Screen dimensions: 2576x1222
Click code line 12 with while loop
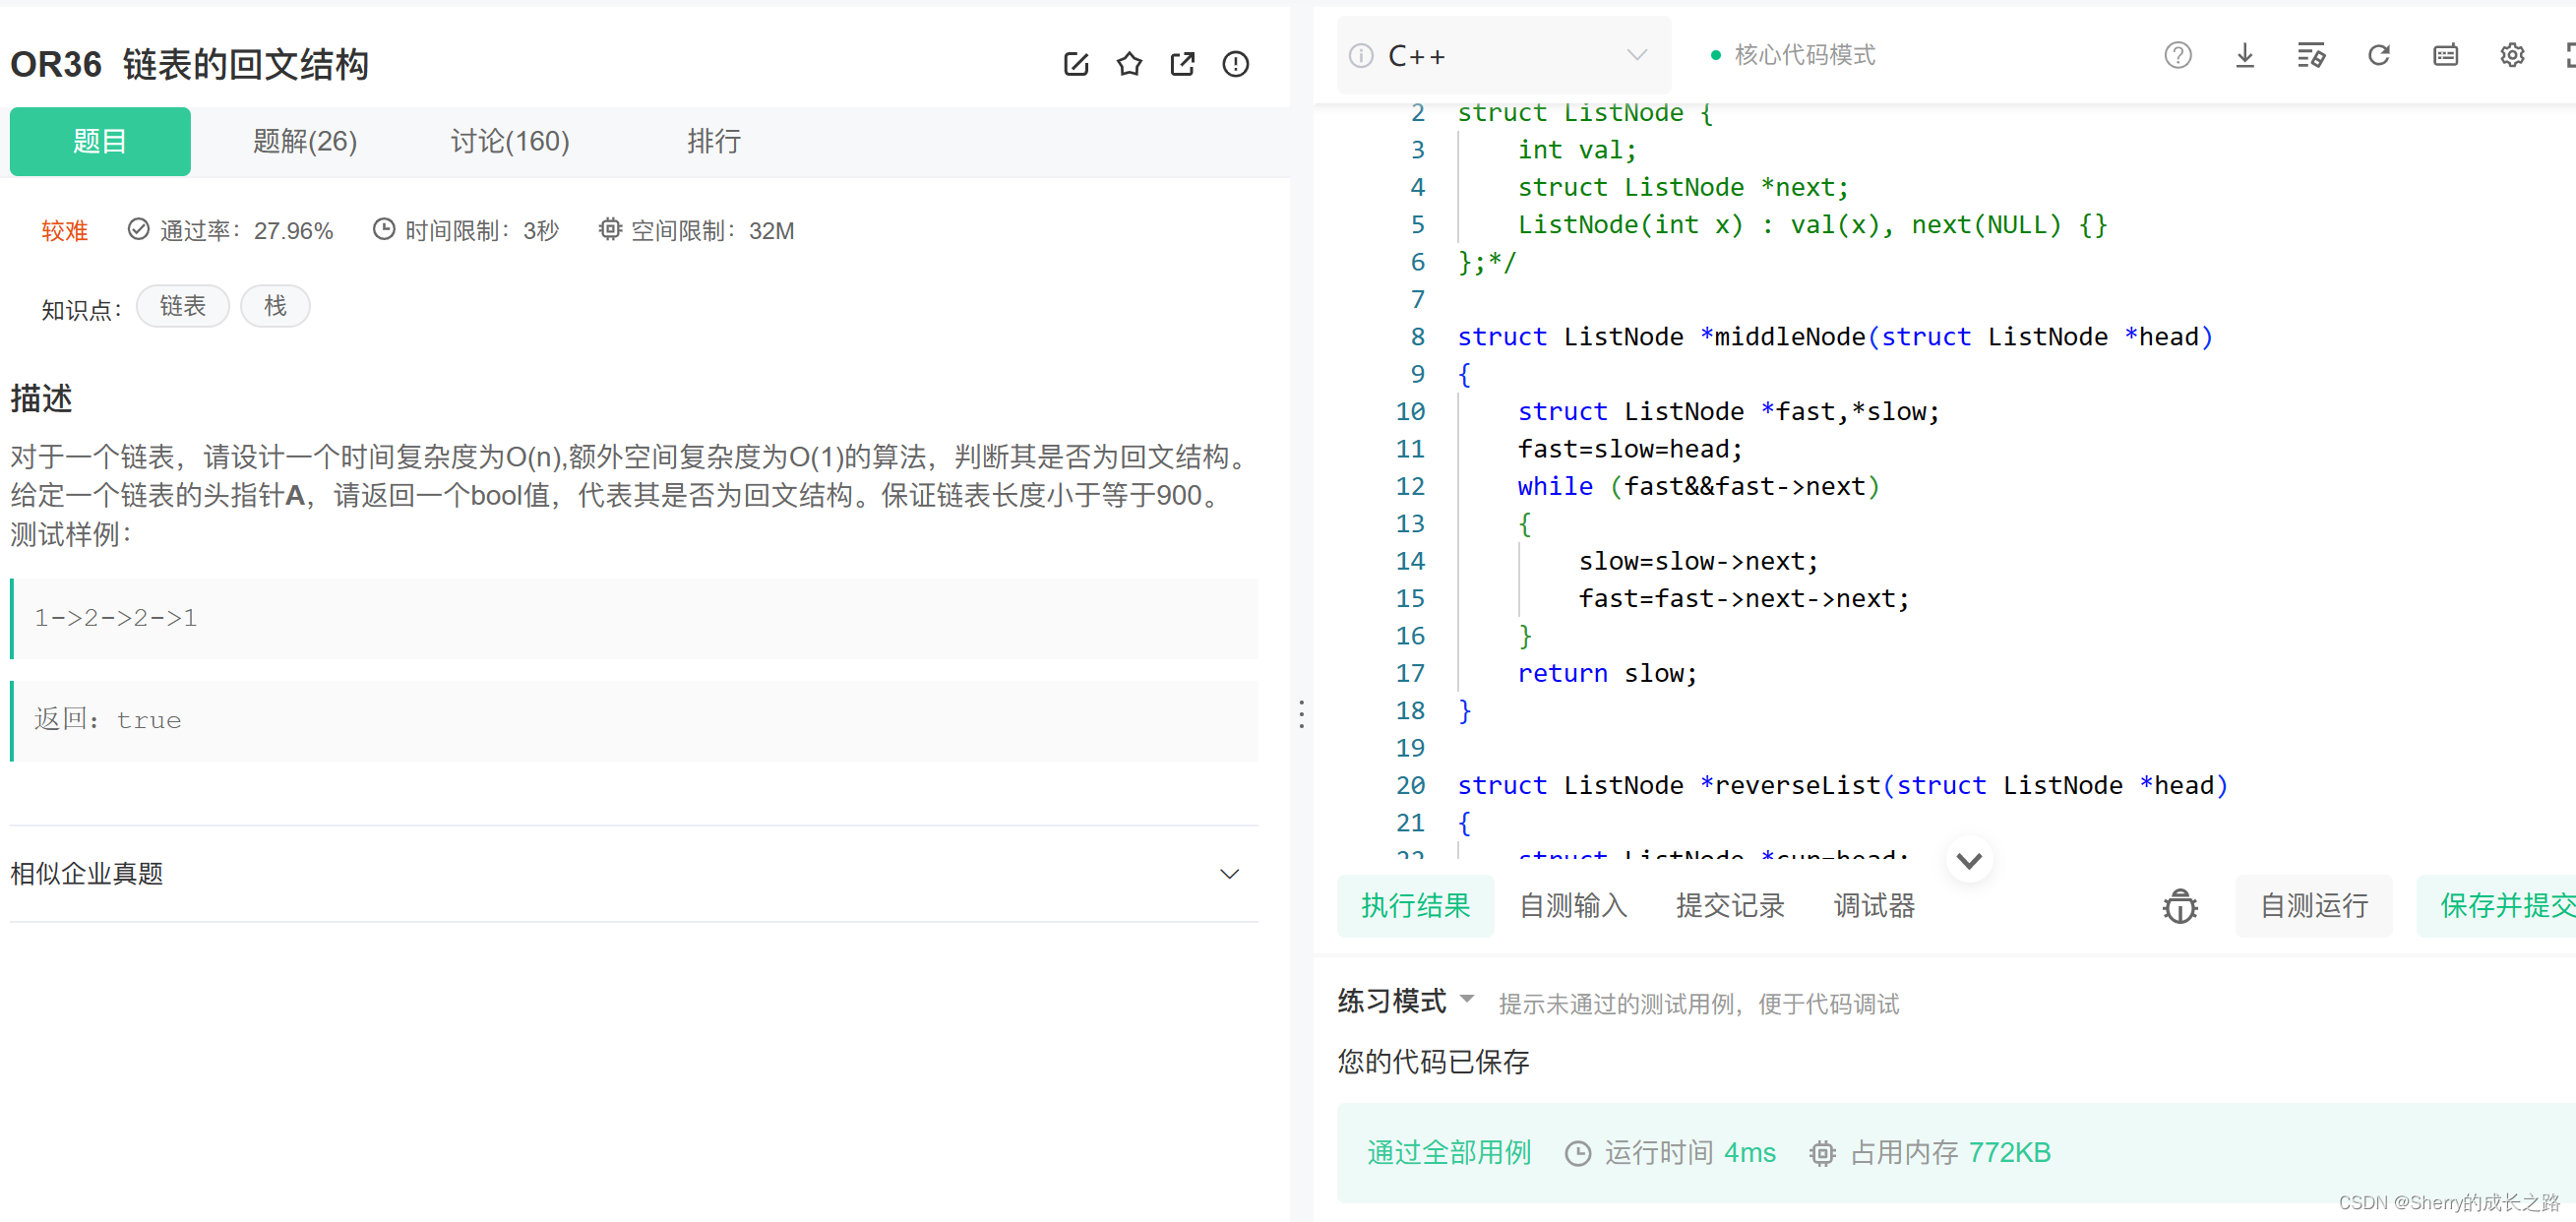(1697, 487)
